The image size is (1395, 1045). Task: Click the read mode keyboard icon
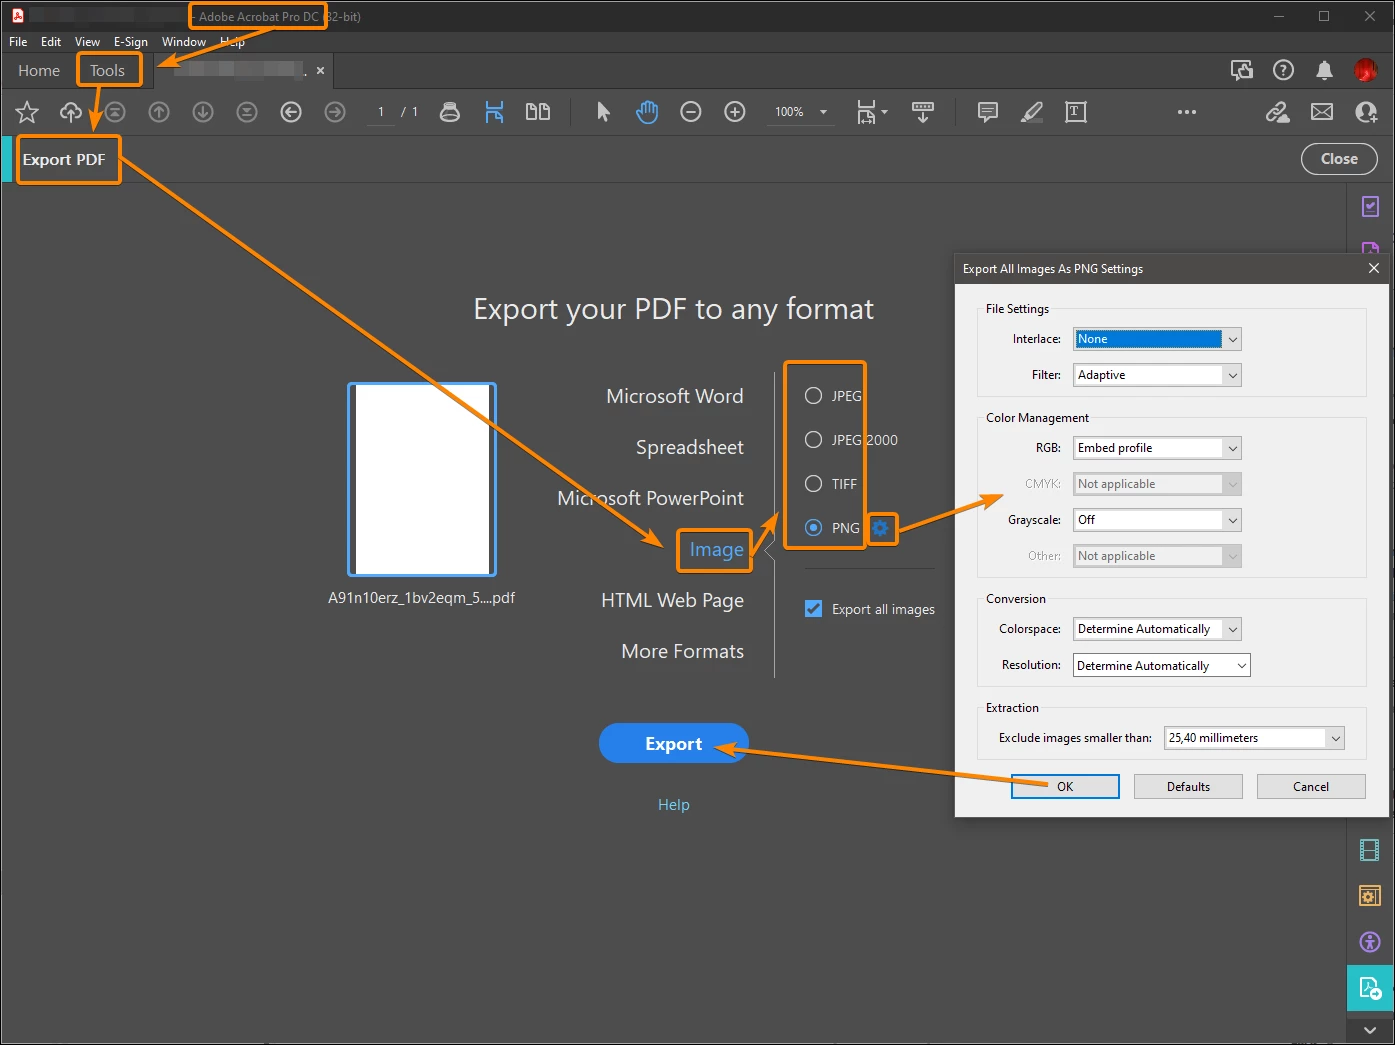(923, 112)
